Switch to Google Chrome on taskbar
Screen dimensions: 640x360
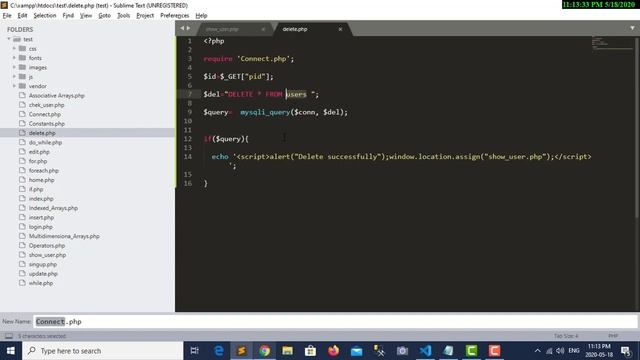264,351
